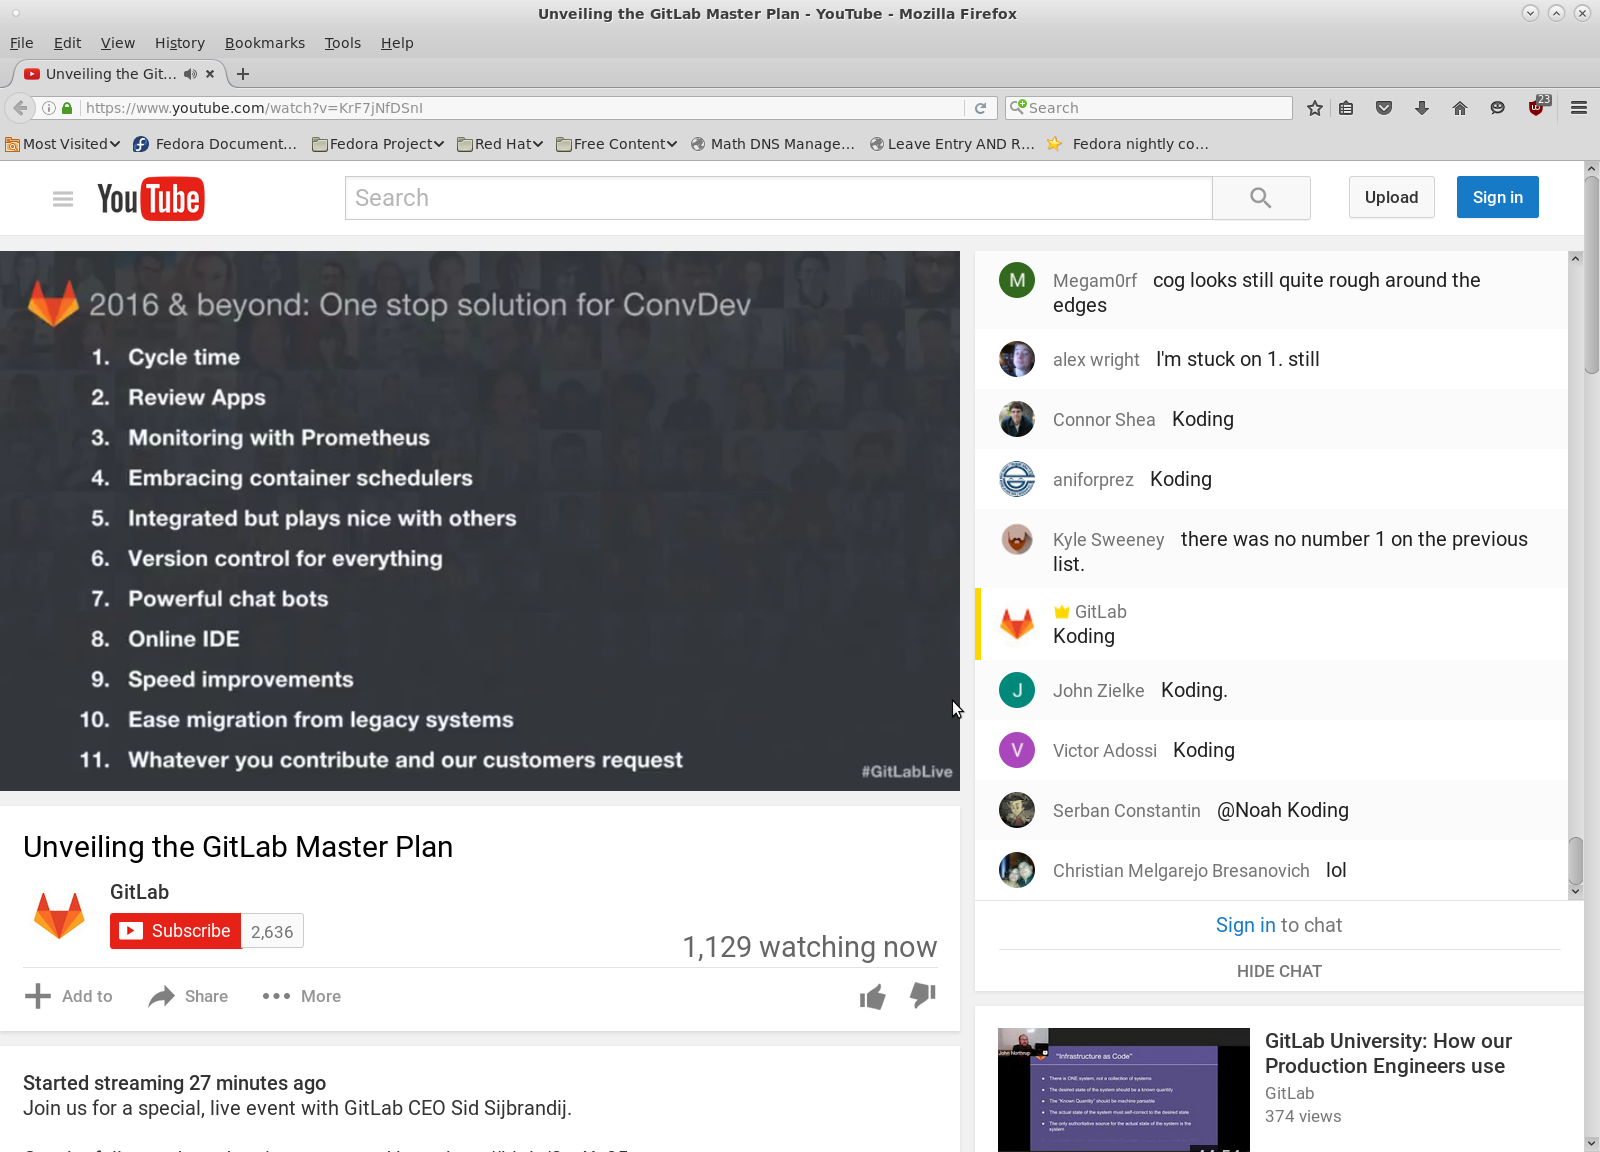Click the GitLab fox avatar in chat
Screen dimensions: 1600x1152
click(1017, 624)
